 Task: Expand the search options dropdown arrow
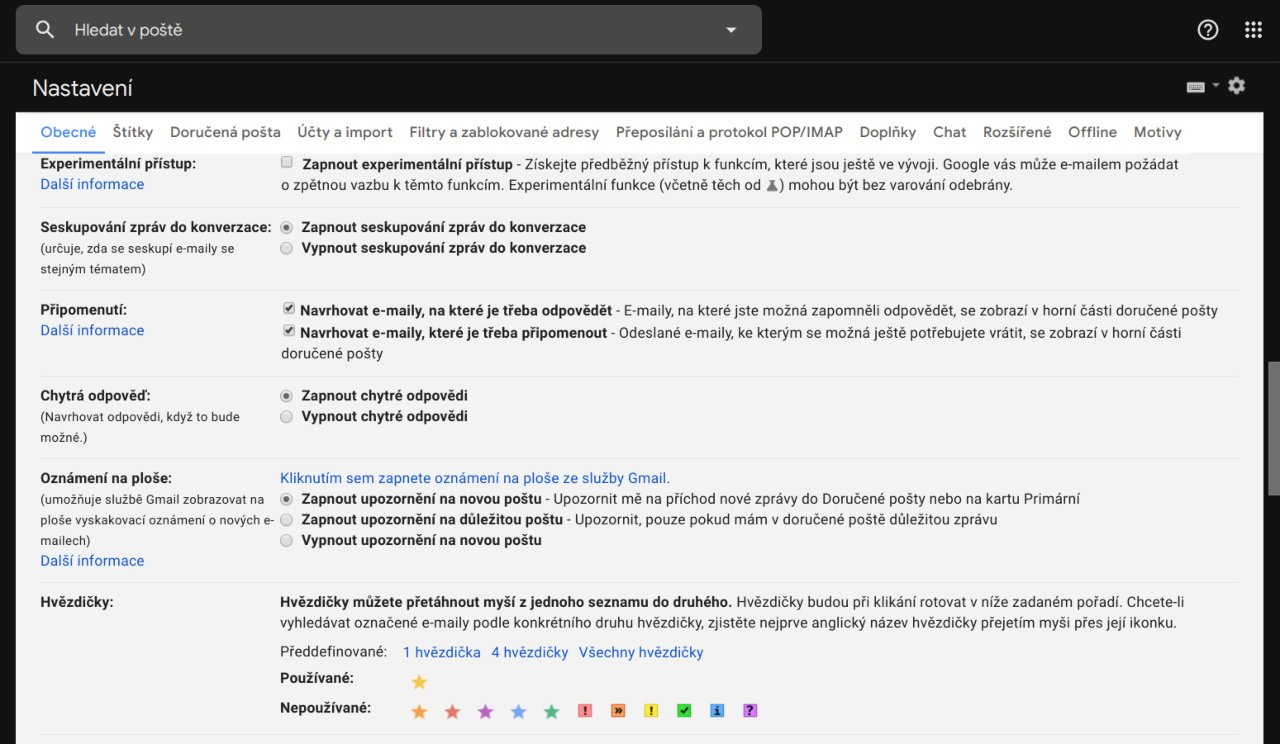[731, 30]
